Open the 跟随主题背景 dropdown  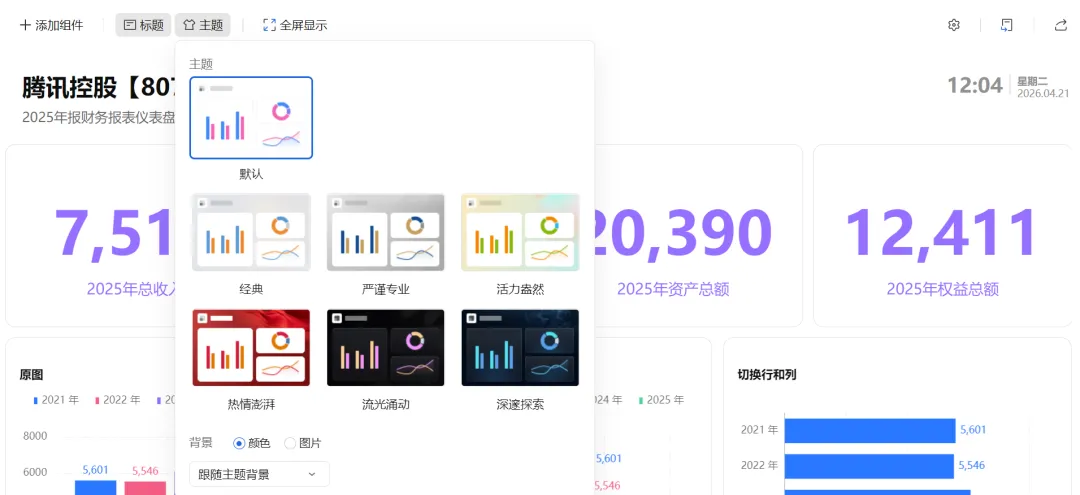click(x=259, y=474)
